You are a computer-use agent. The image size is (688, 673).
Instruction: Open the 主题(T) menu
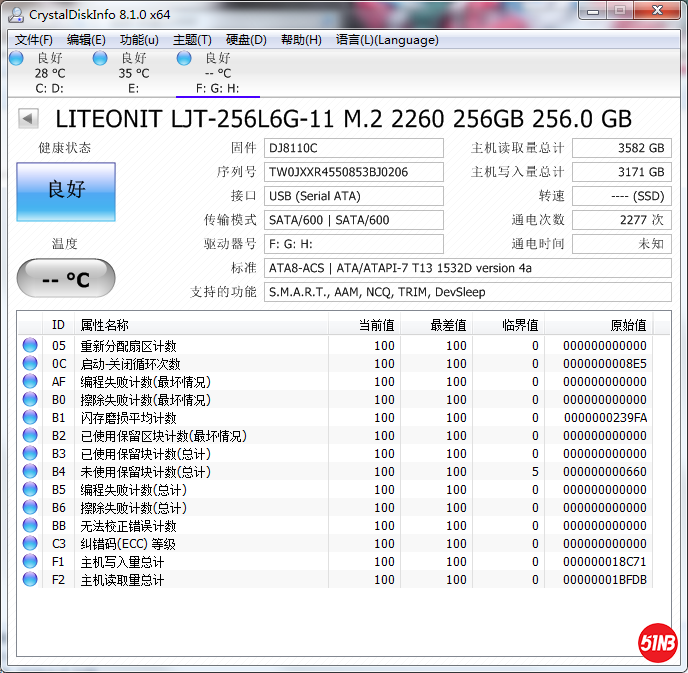[192, 40]
